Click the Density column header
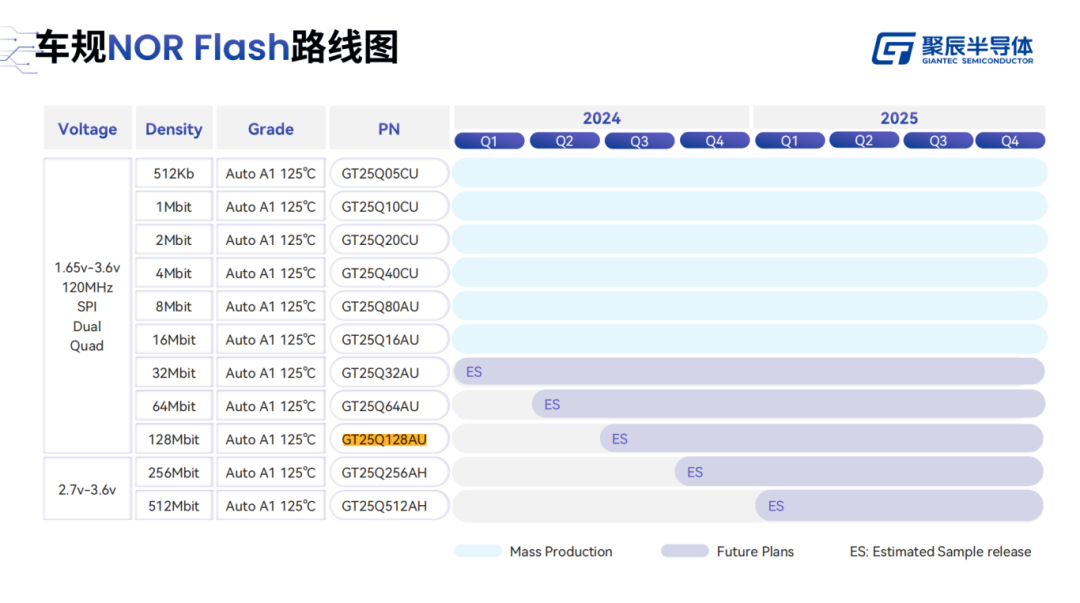The height and width of the screenshot is (603, 1080). (174, 129)
